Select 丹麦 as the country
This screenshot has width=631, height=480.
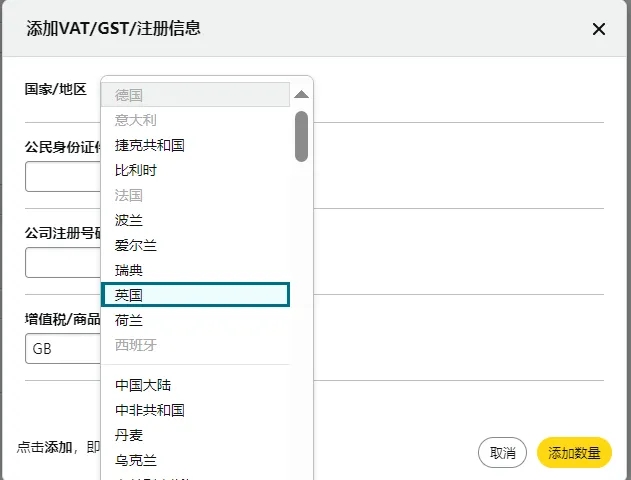pyautogui.click(x=129, y=435)
